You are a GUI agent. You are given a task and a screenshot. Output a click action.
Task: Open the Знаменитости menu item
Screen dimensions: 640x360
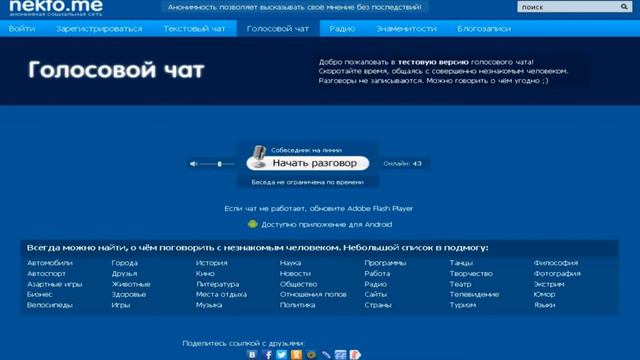coord(406,29)
